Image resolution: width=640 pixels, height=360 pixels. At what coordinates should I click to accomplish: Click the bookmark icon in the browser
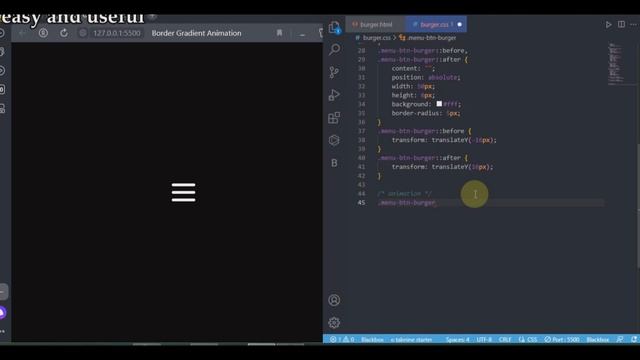[x=279, y=33]
